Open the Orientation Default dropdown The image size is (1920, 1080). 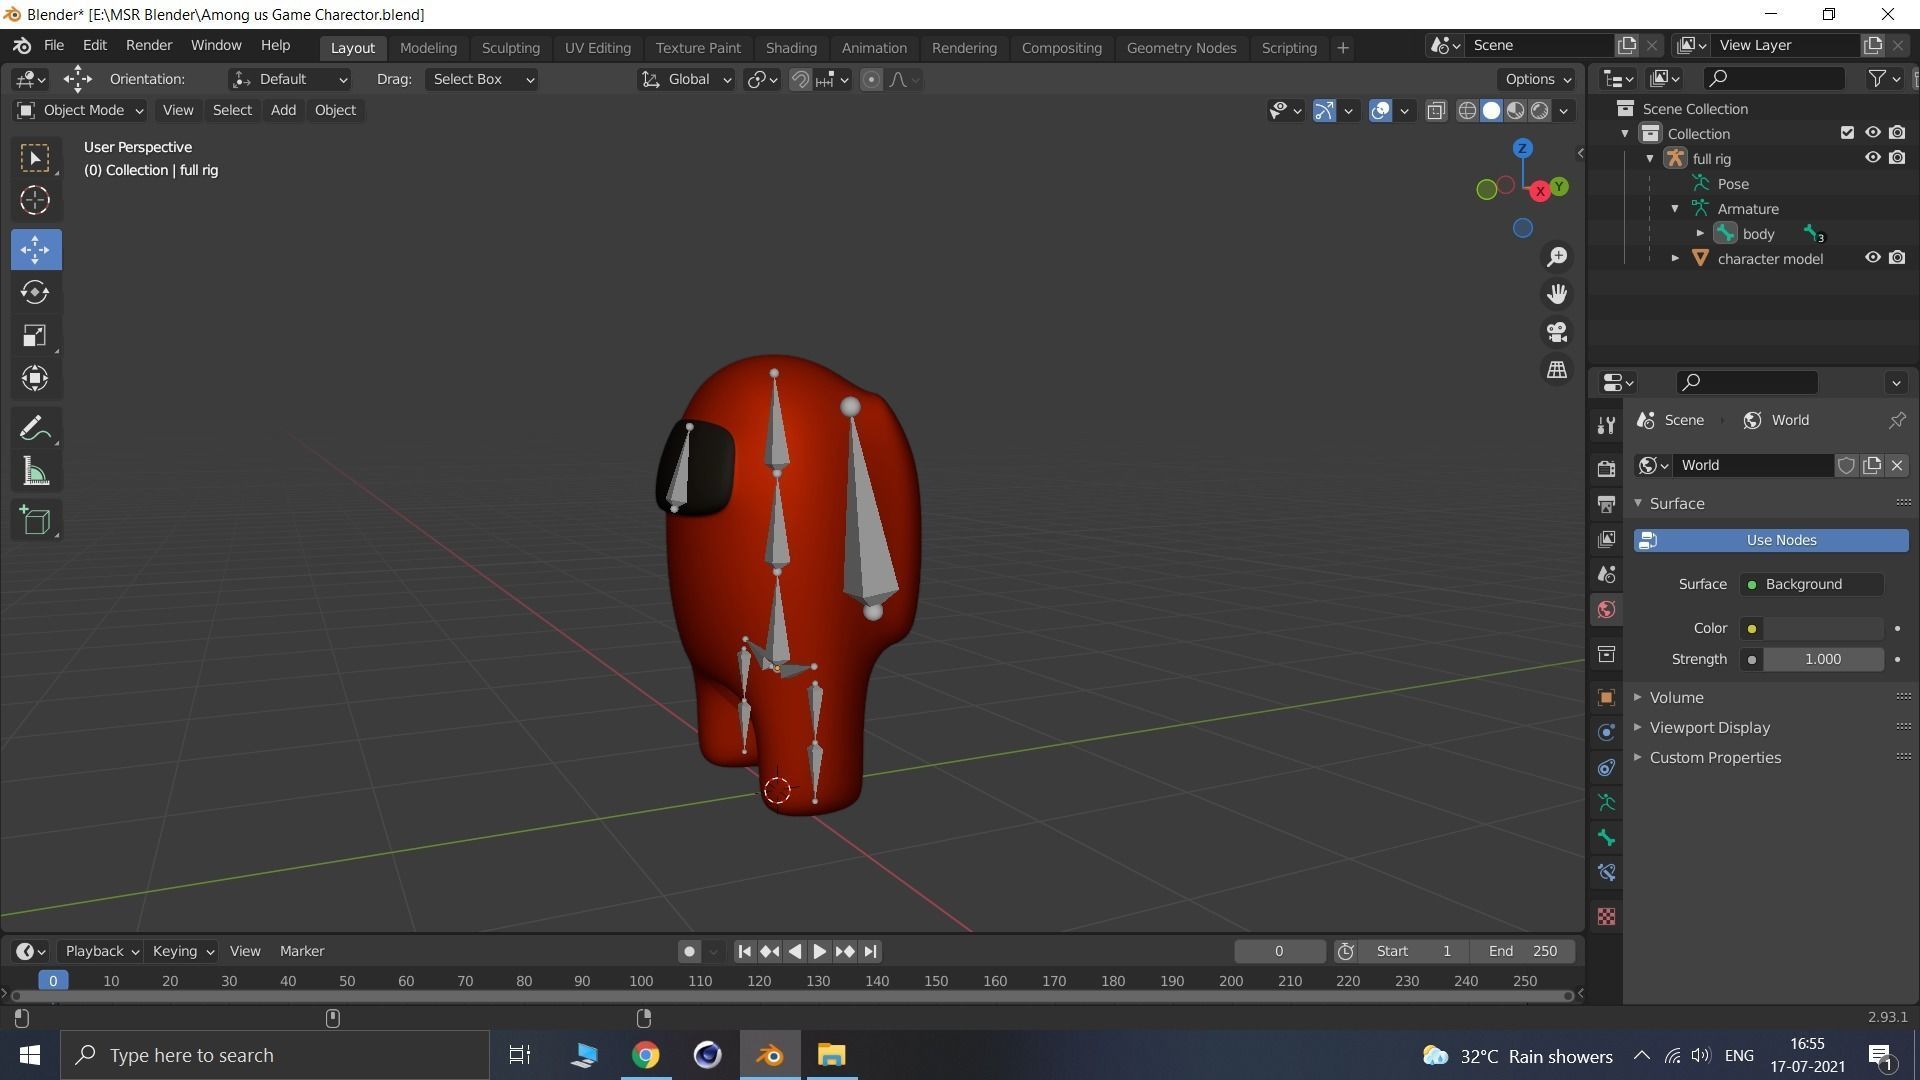[x=289, y=80]
